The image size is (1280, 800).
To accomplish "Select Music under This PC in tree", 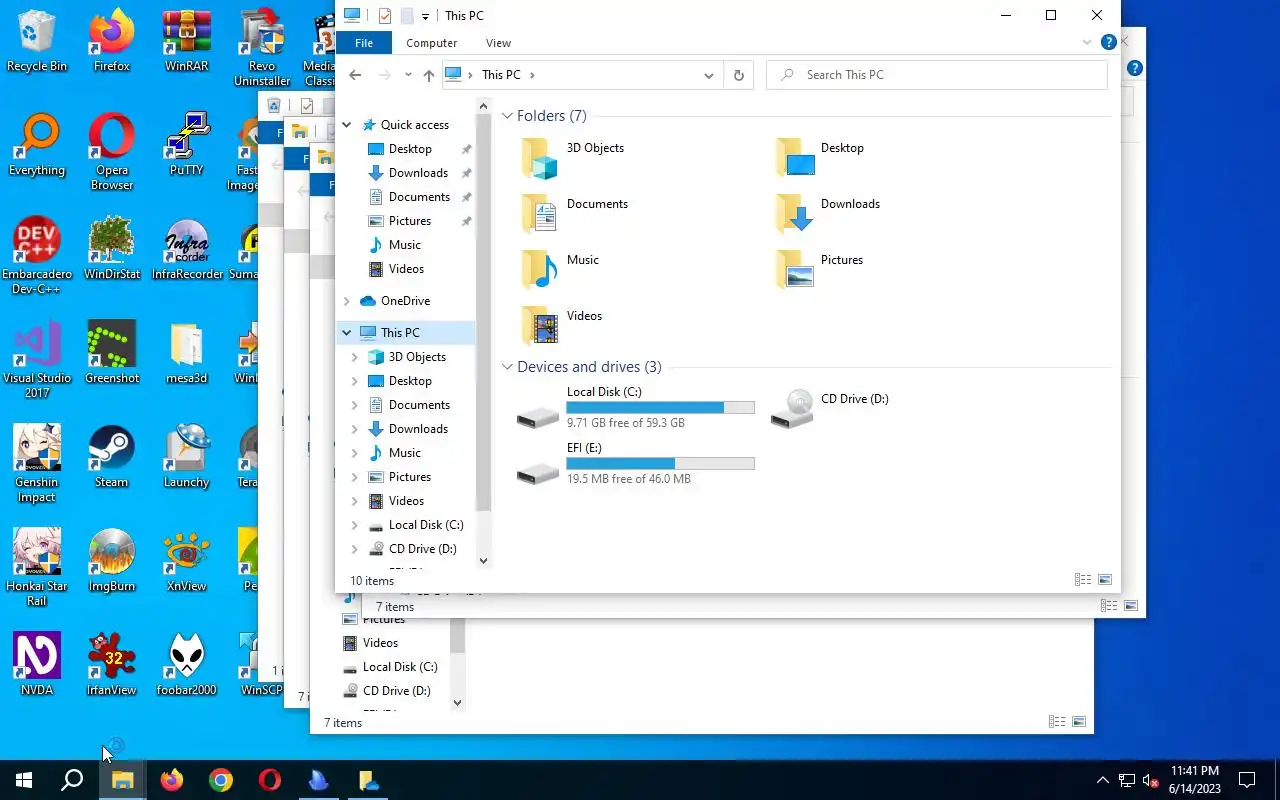I will (404, 453).
